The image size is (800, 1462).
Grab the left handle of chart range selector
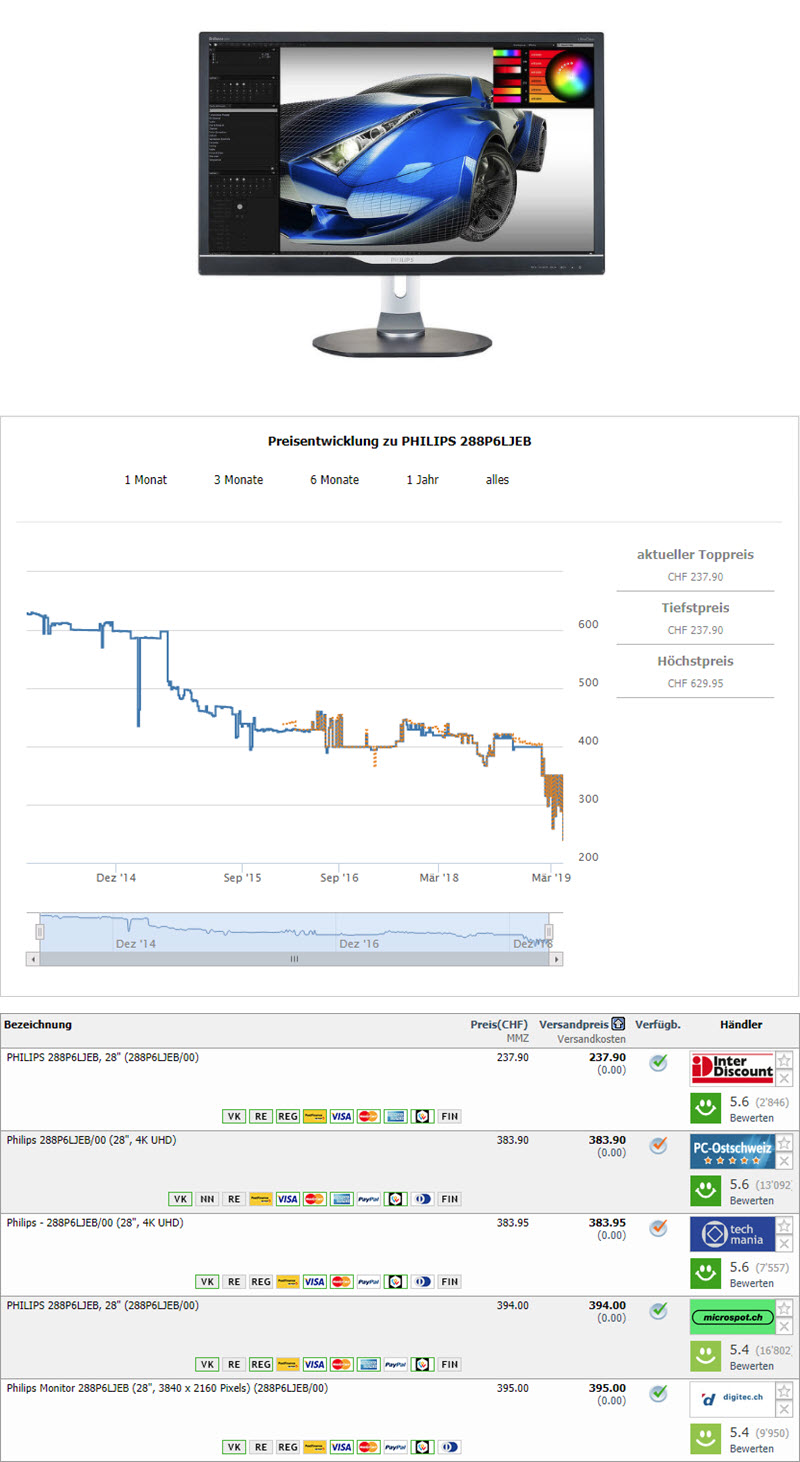(40, 932)
